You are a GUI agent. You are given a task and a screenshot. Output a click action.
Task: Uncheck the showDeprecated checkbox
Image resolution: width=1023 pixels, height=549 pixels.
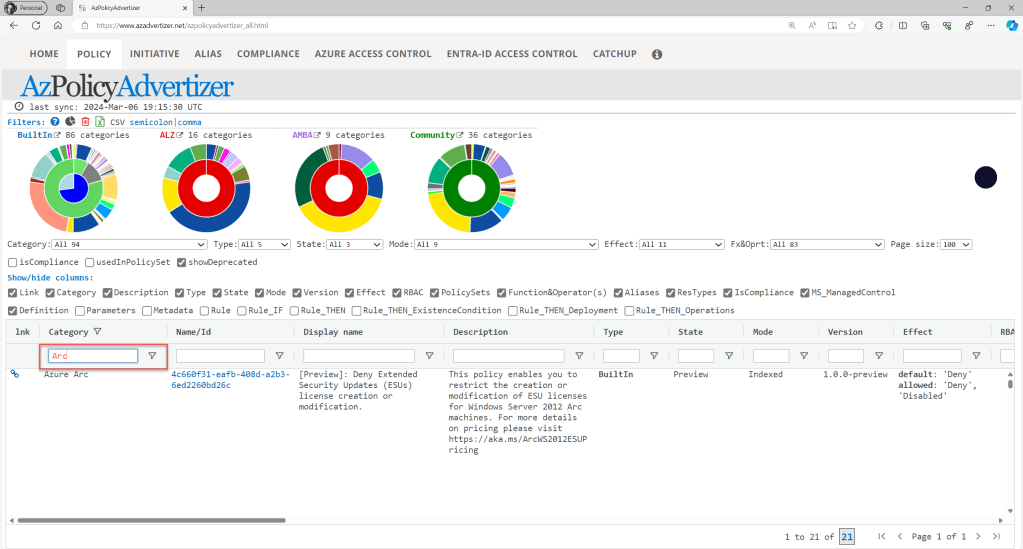click(x=181, y=262)
